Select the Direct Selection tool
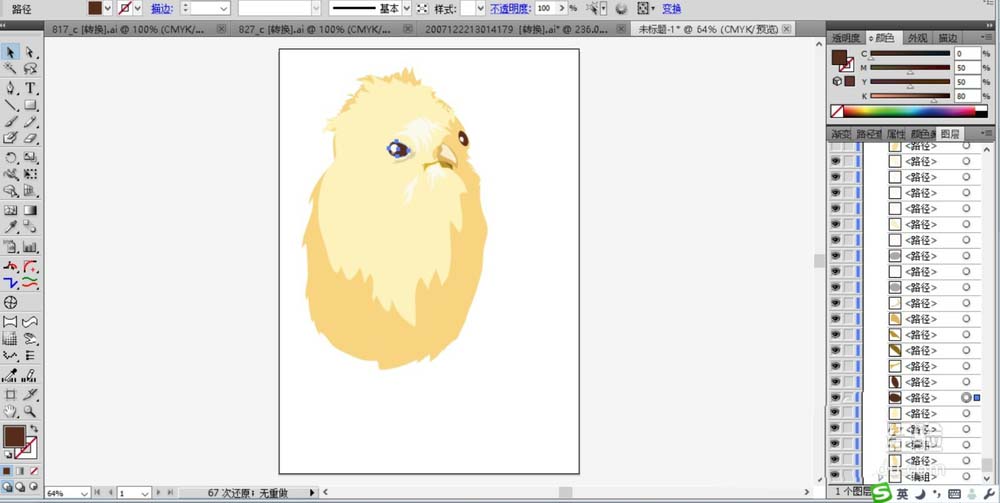1000x503 pixels. [x=30, y=52]
